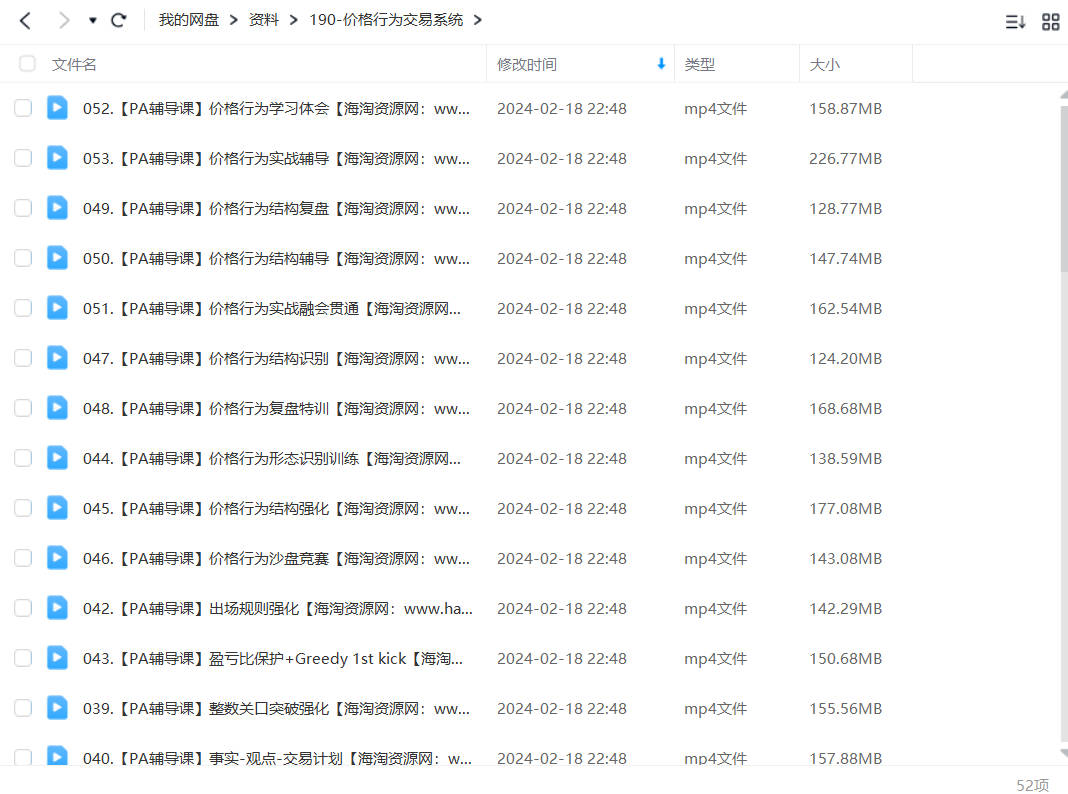This screenshot has width=1068, height=794.
Task: Select the checkbox for file 045
Action: 23,508
